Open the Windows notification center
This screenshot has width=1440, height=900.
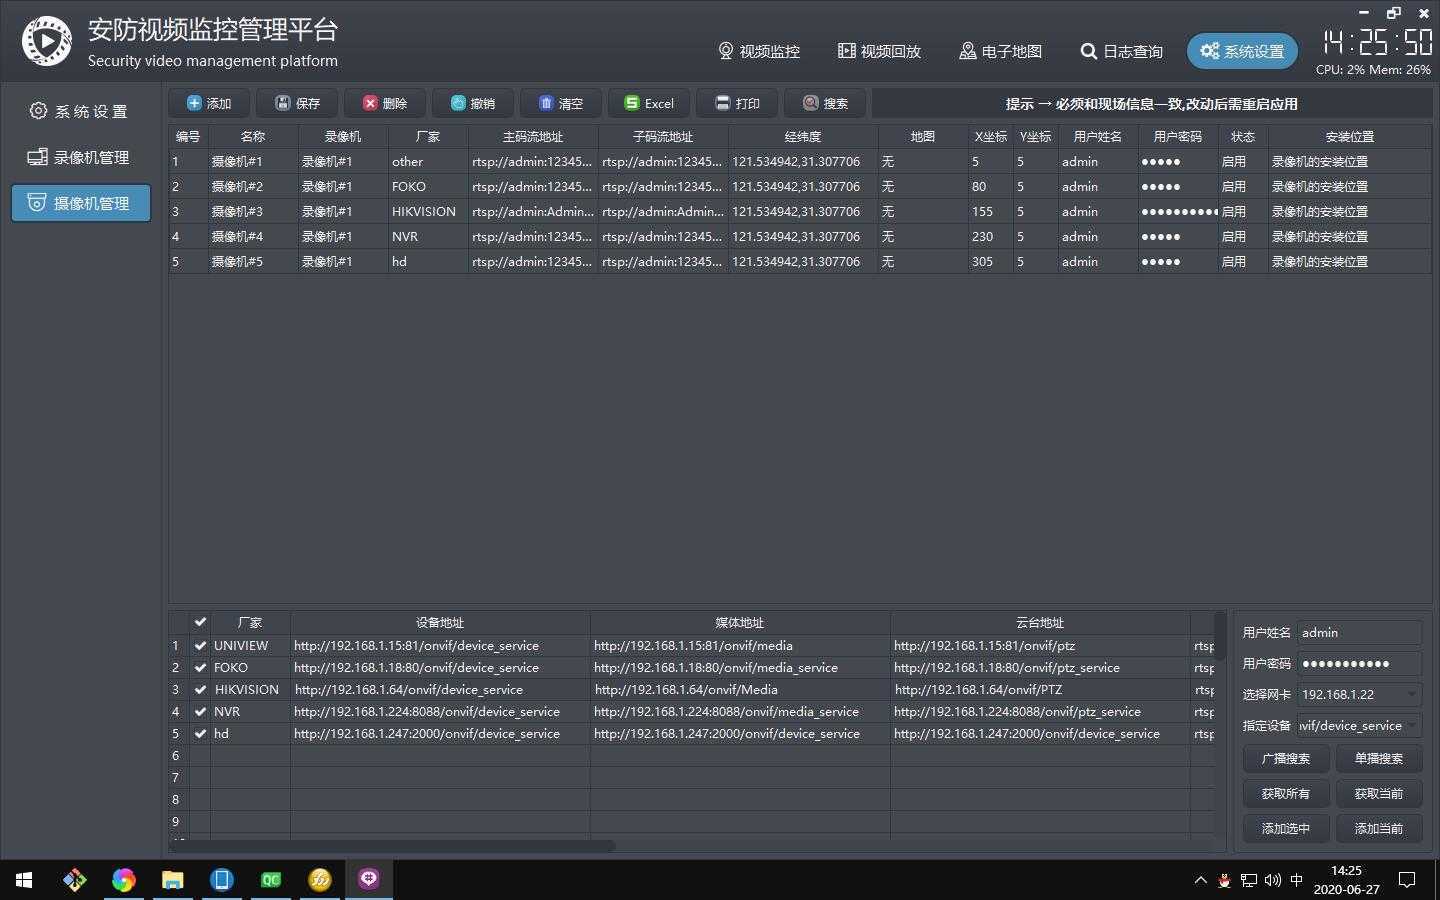[x=1407, y=880]
